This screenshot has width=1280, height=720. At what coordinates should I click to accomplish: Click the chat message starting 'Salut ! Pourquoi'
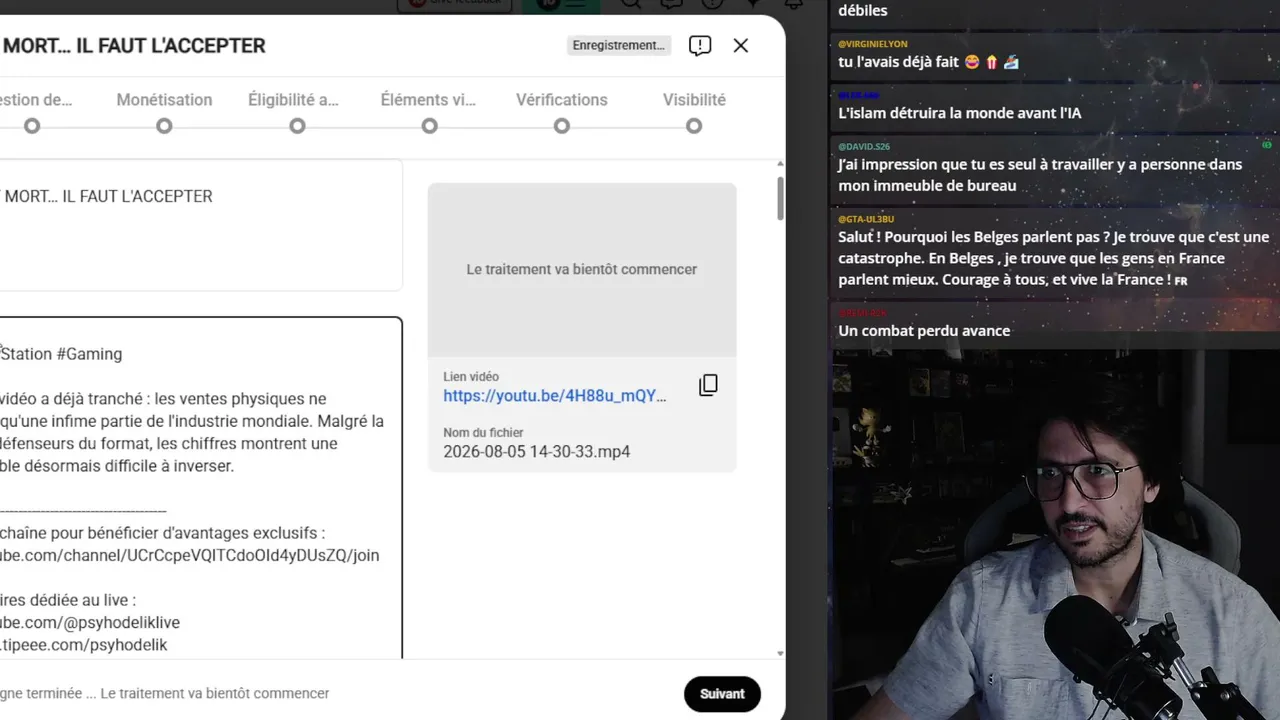coord(1054,258)
